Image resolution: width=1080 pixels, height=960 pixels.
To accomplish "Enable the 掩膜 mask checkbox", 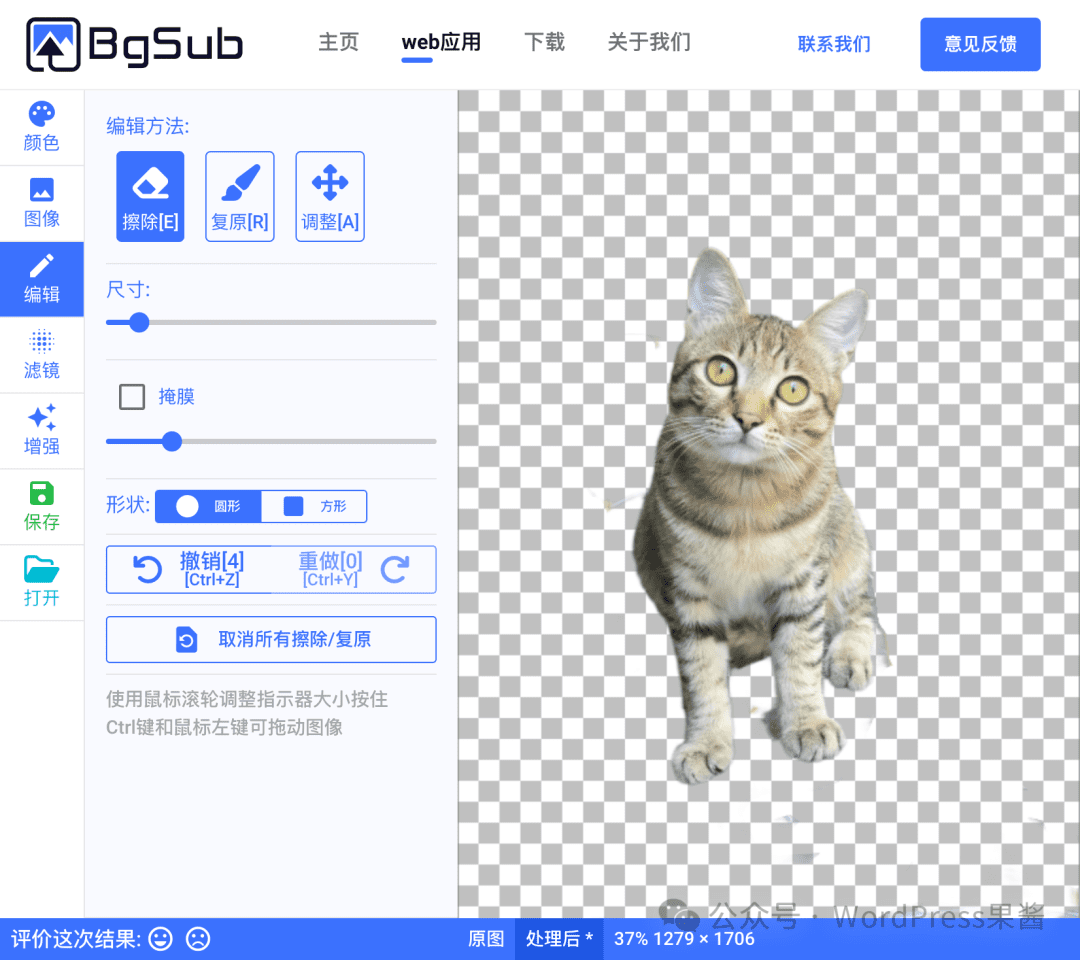I will click(x=132, y=397).
